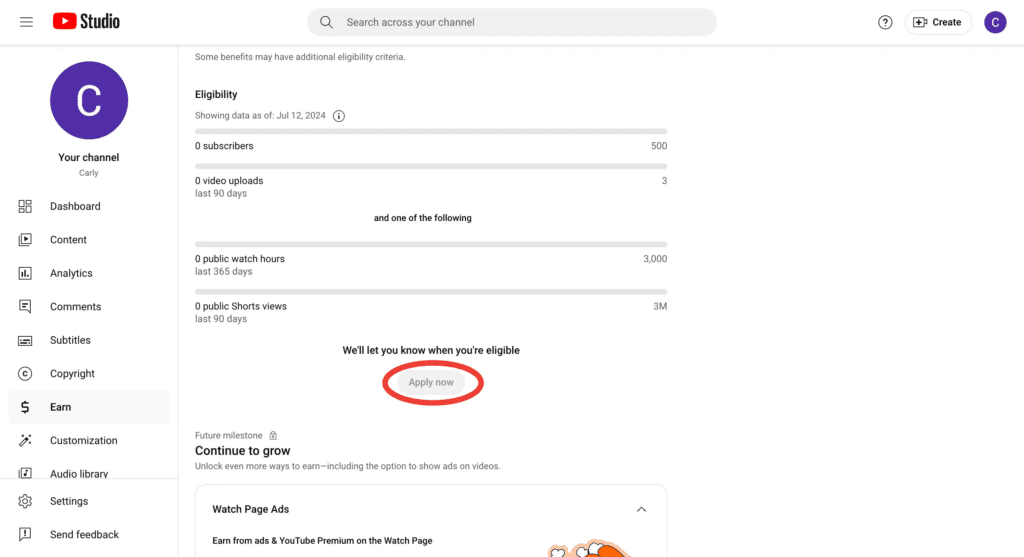
Task: Open the Content menu item
Action: [68, 240]
